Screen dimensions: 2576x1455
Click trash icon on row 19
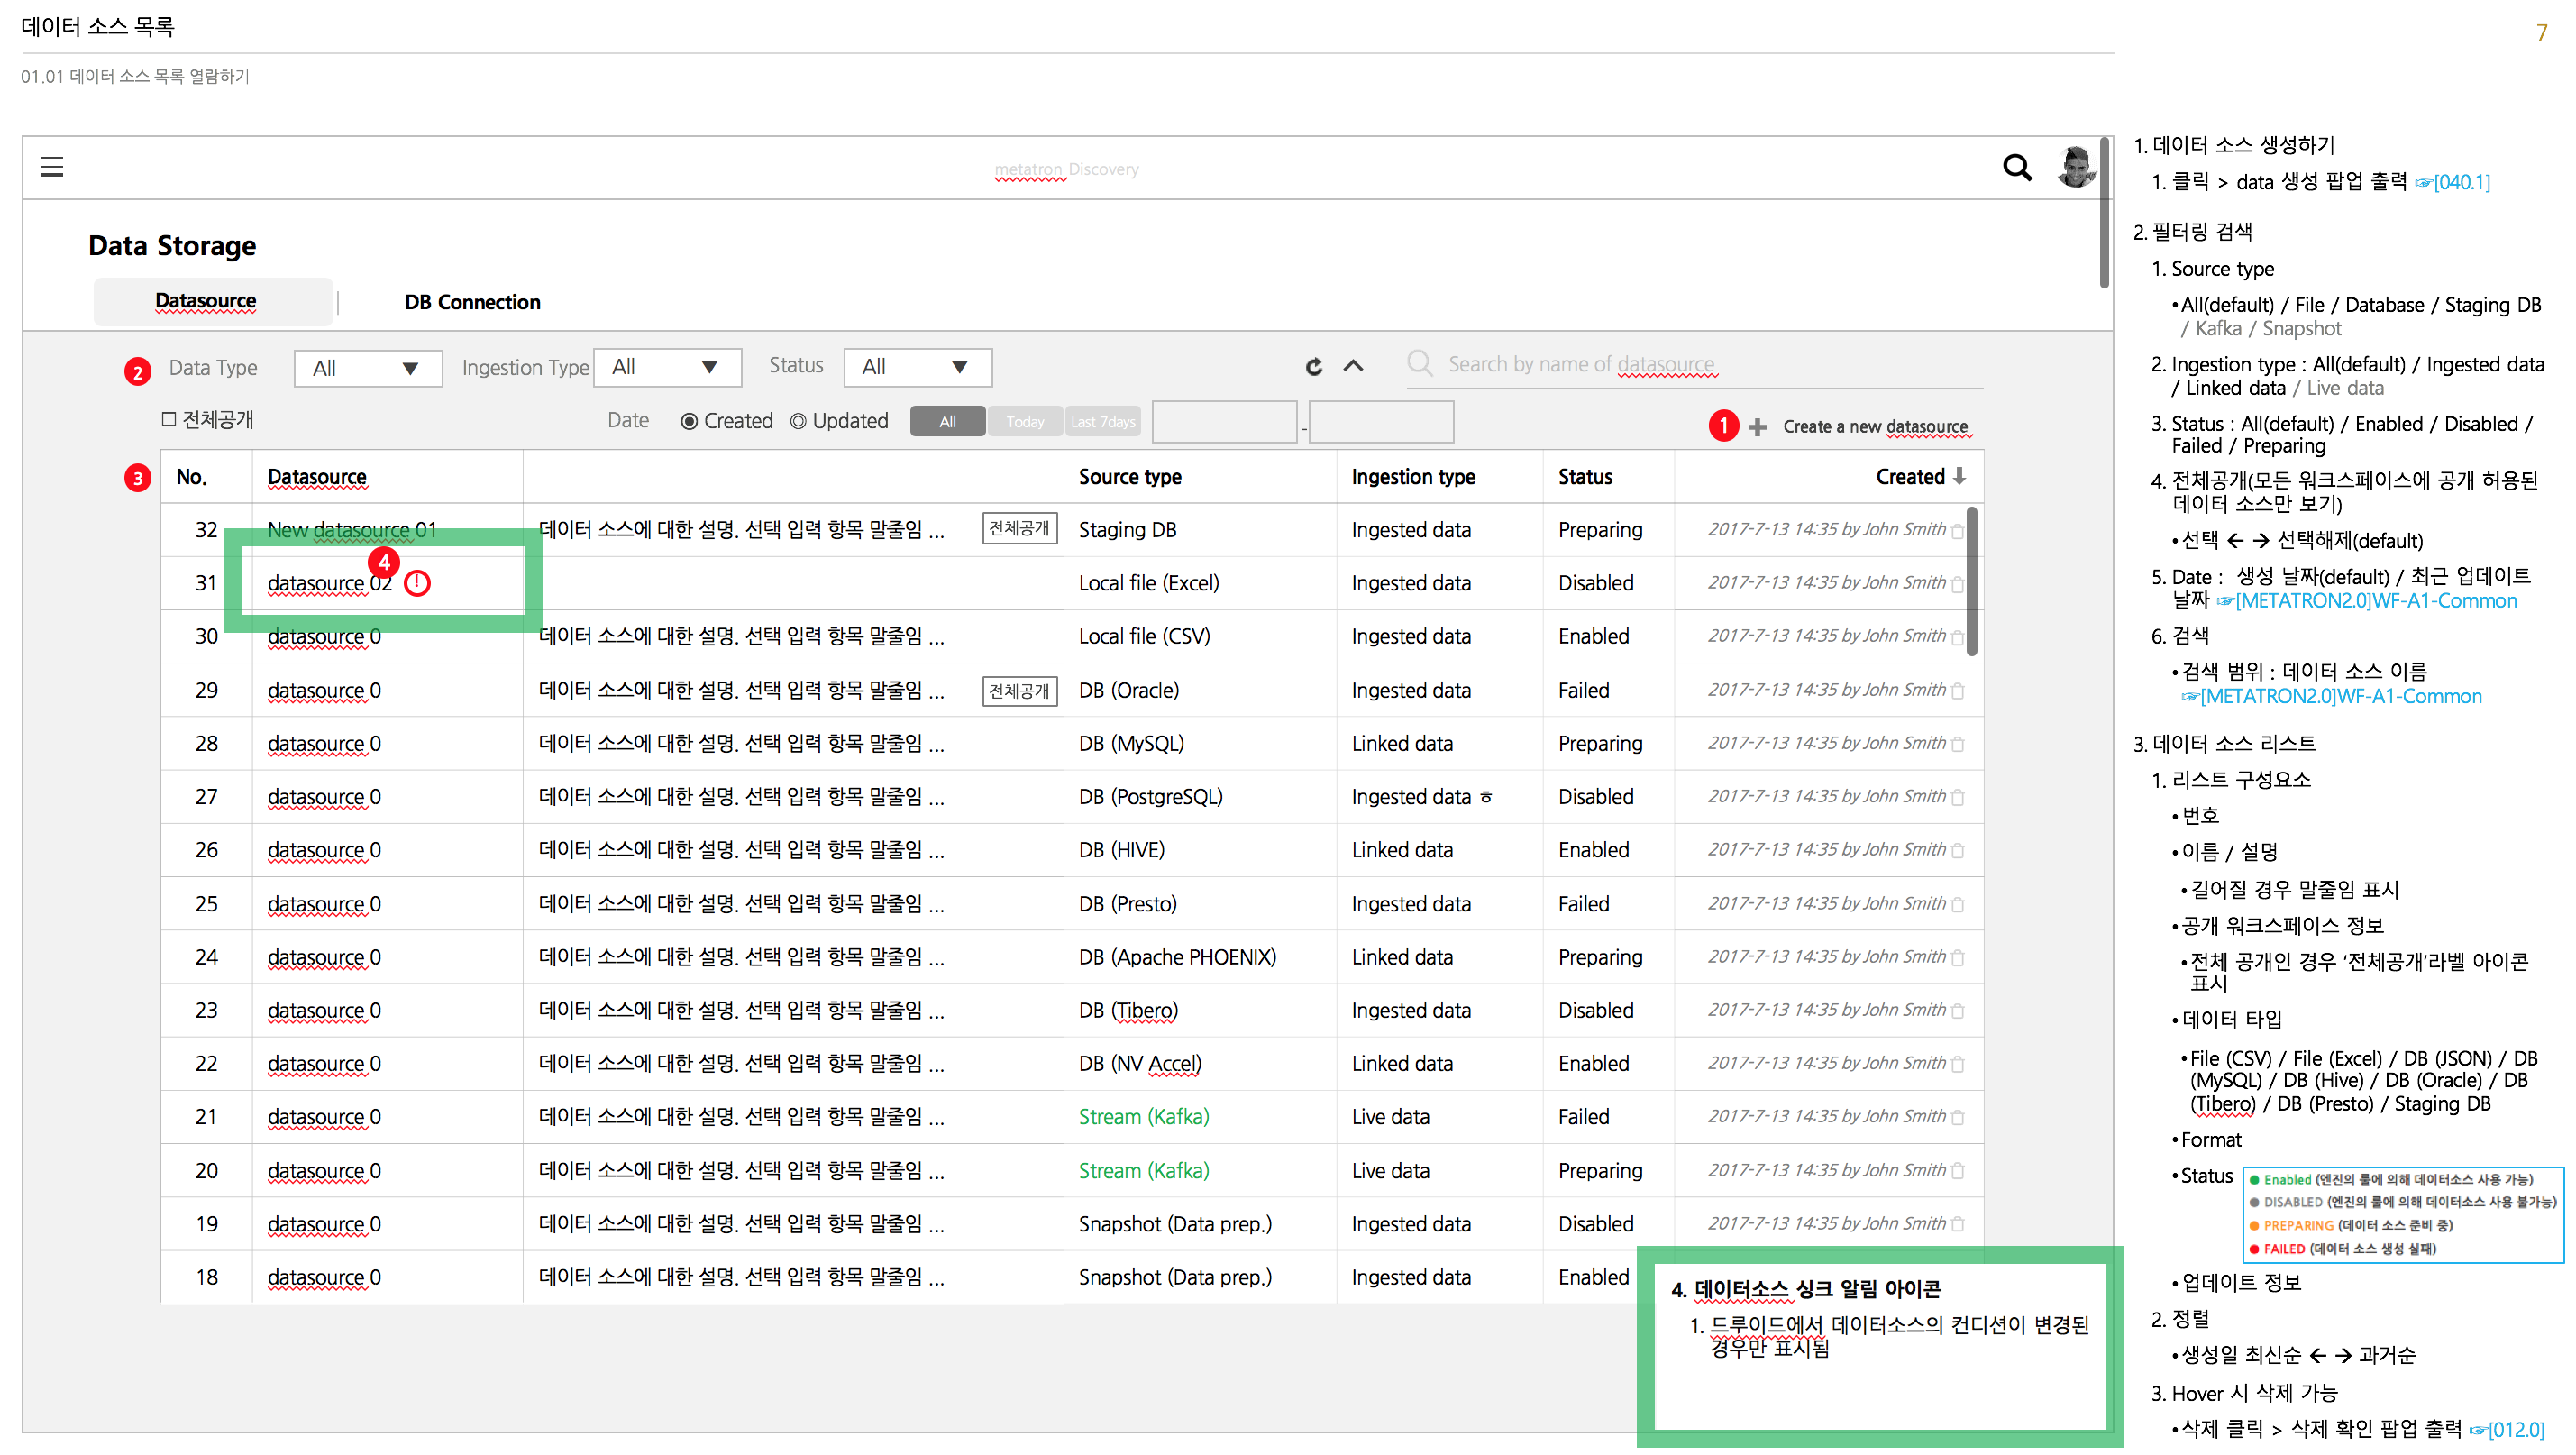click(x=1958, y=1224)
